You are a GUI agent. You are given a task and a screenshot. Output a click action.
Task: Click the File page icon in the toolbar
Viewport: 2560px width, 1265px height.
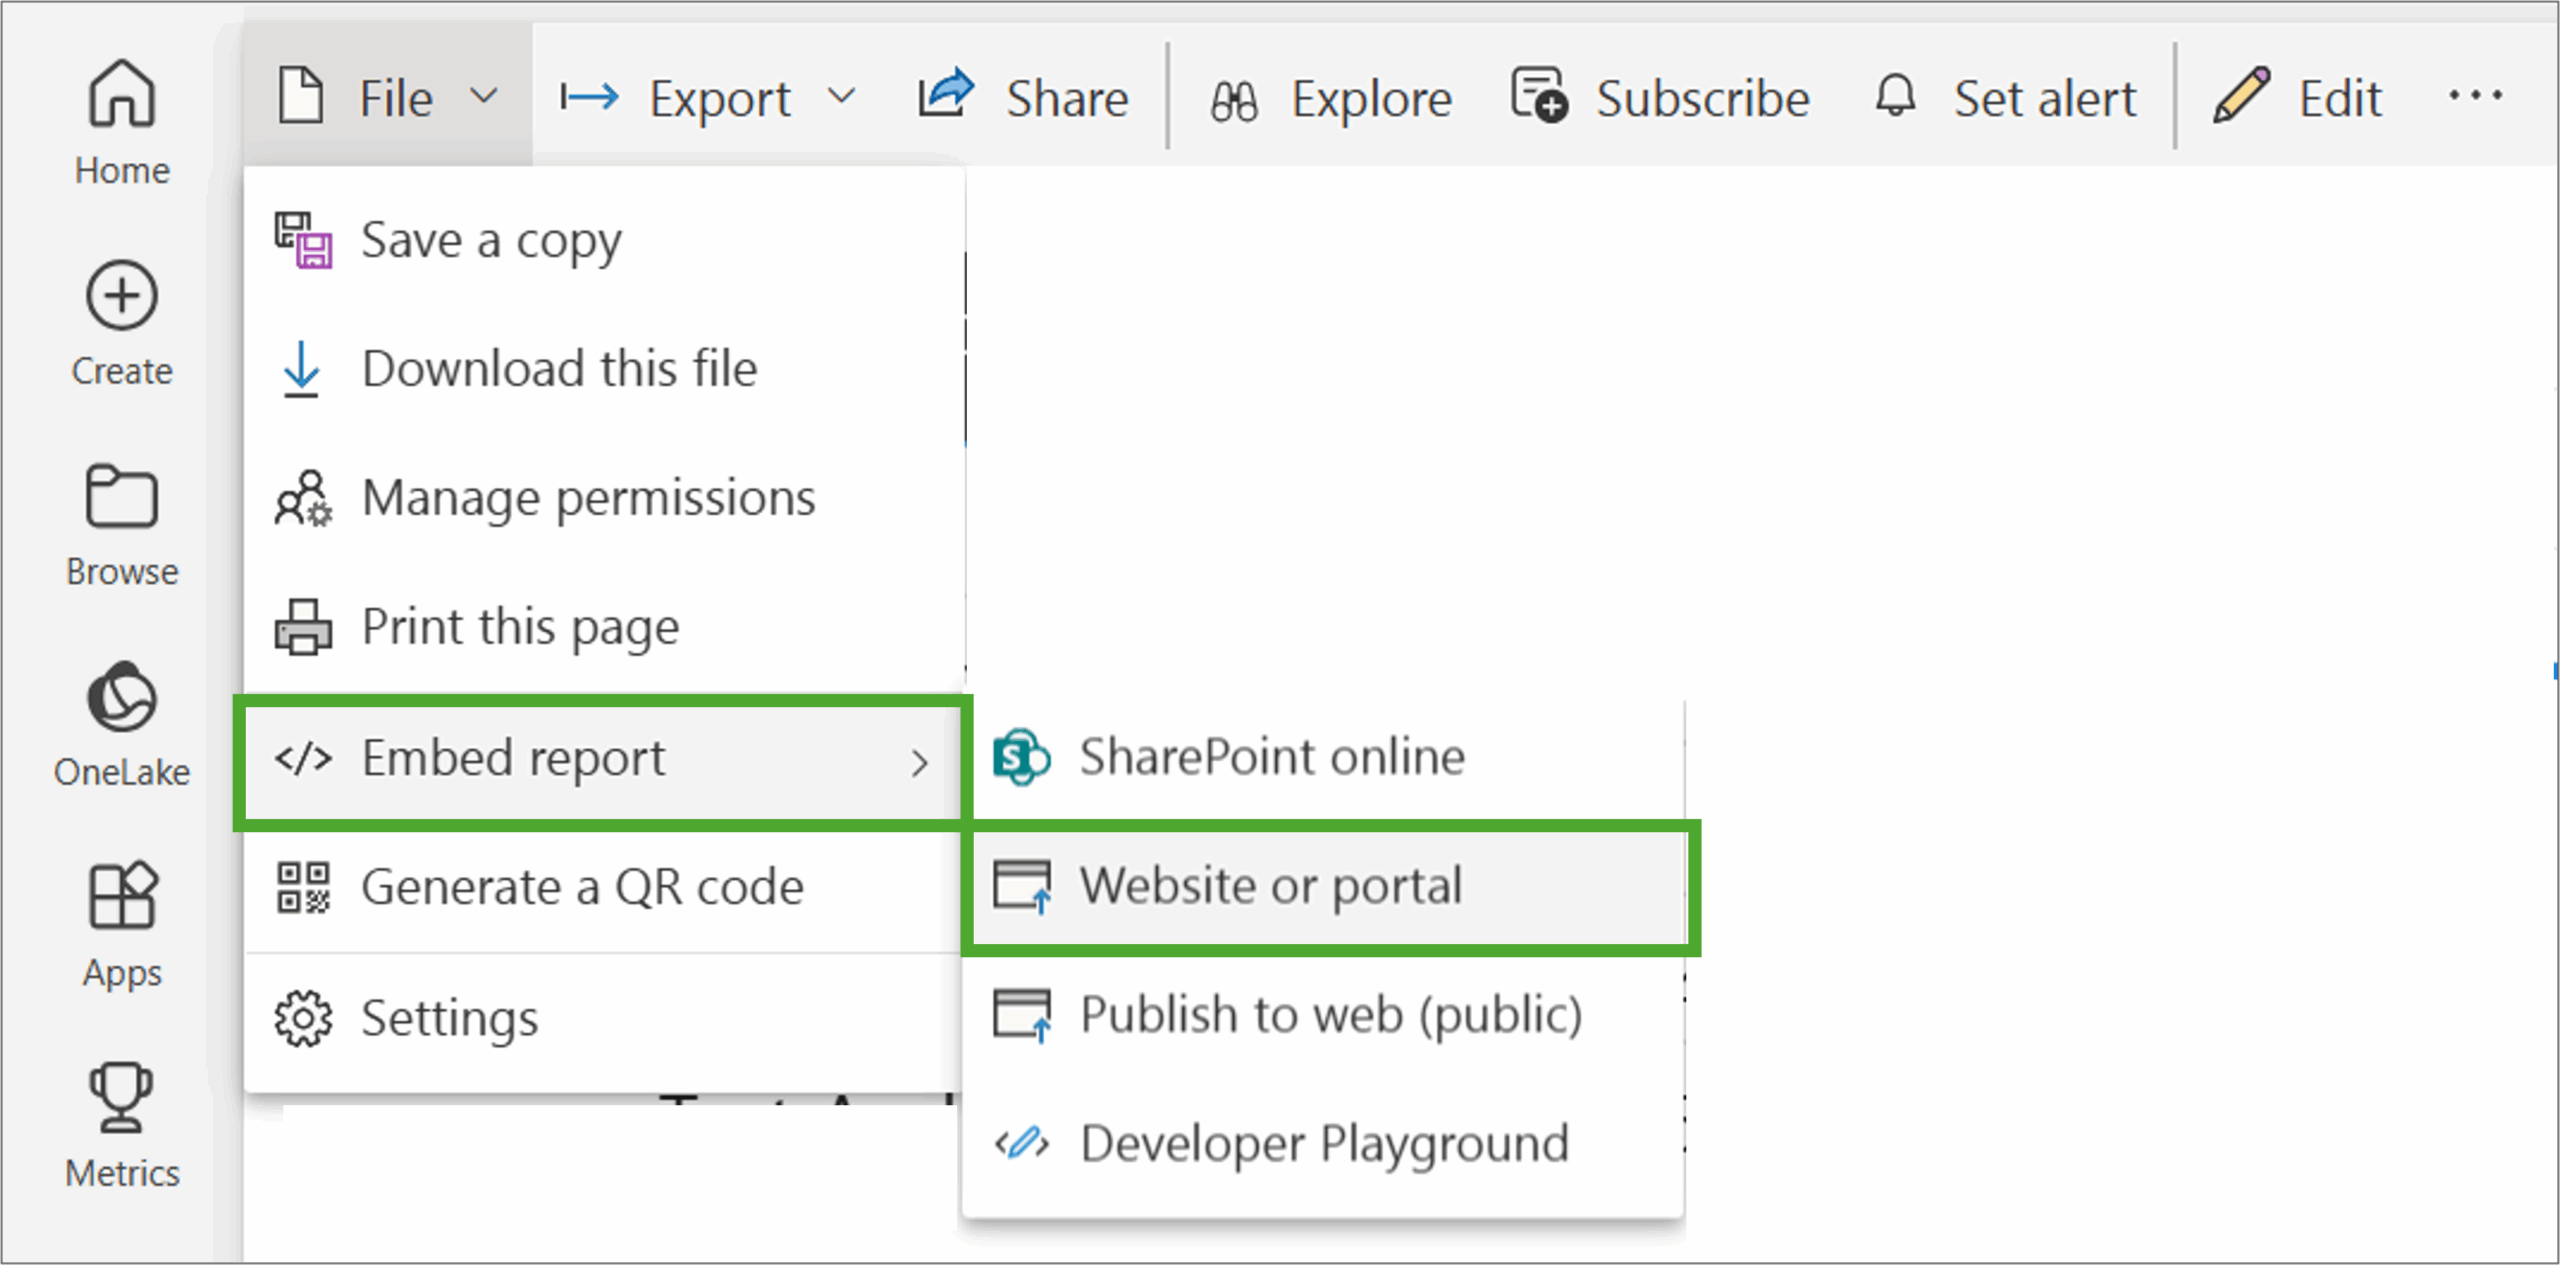tap(301, 96)
